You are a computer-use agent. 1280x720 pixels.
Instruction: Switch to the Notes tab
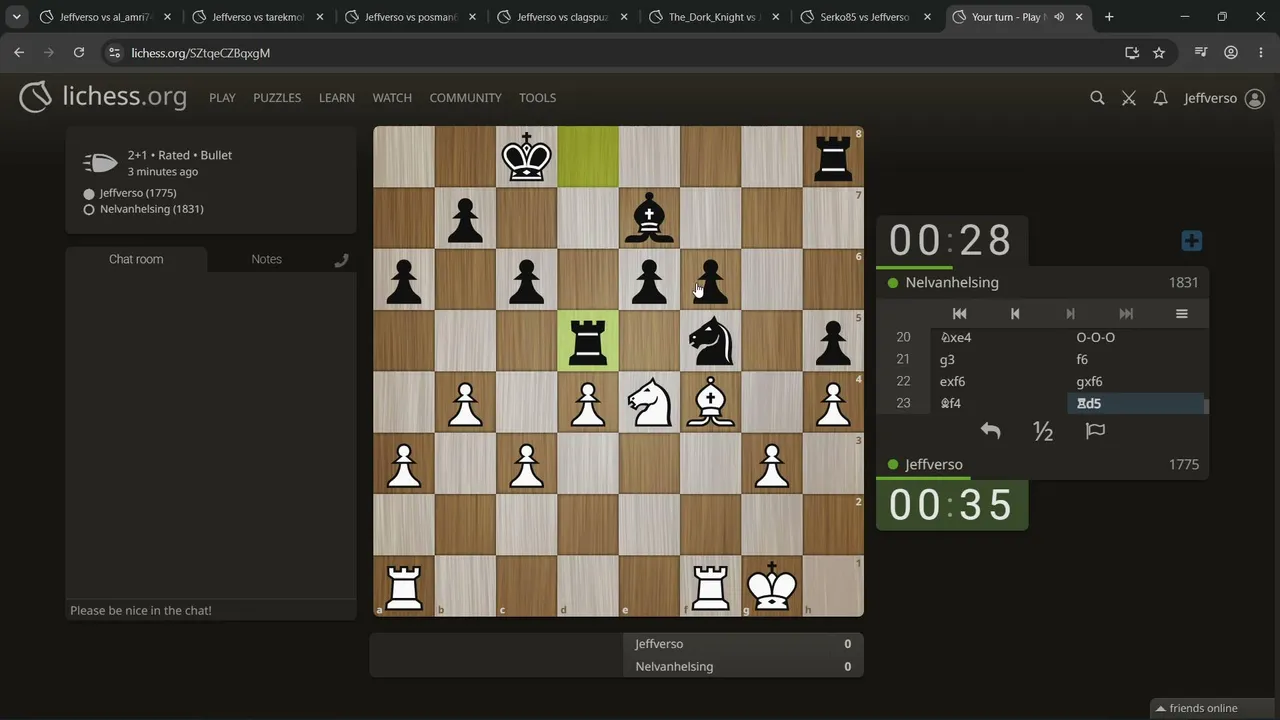(x=266, y=259)
